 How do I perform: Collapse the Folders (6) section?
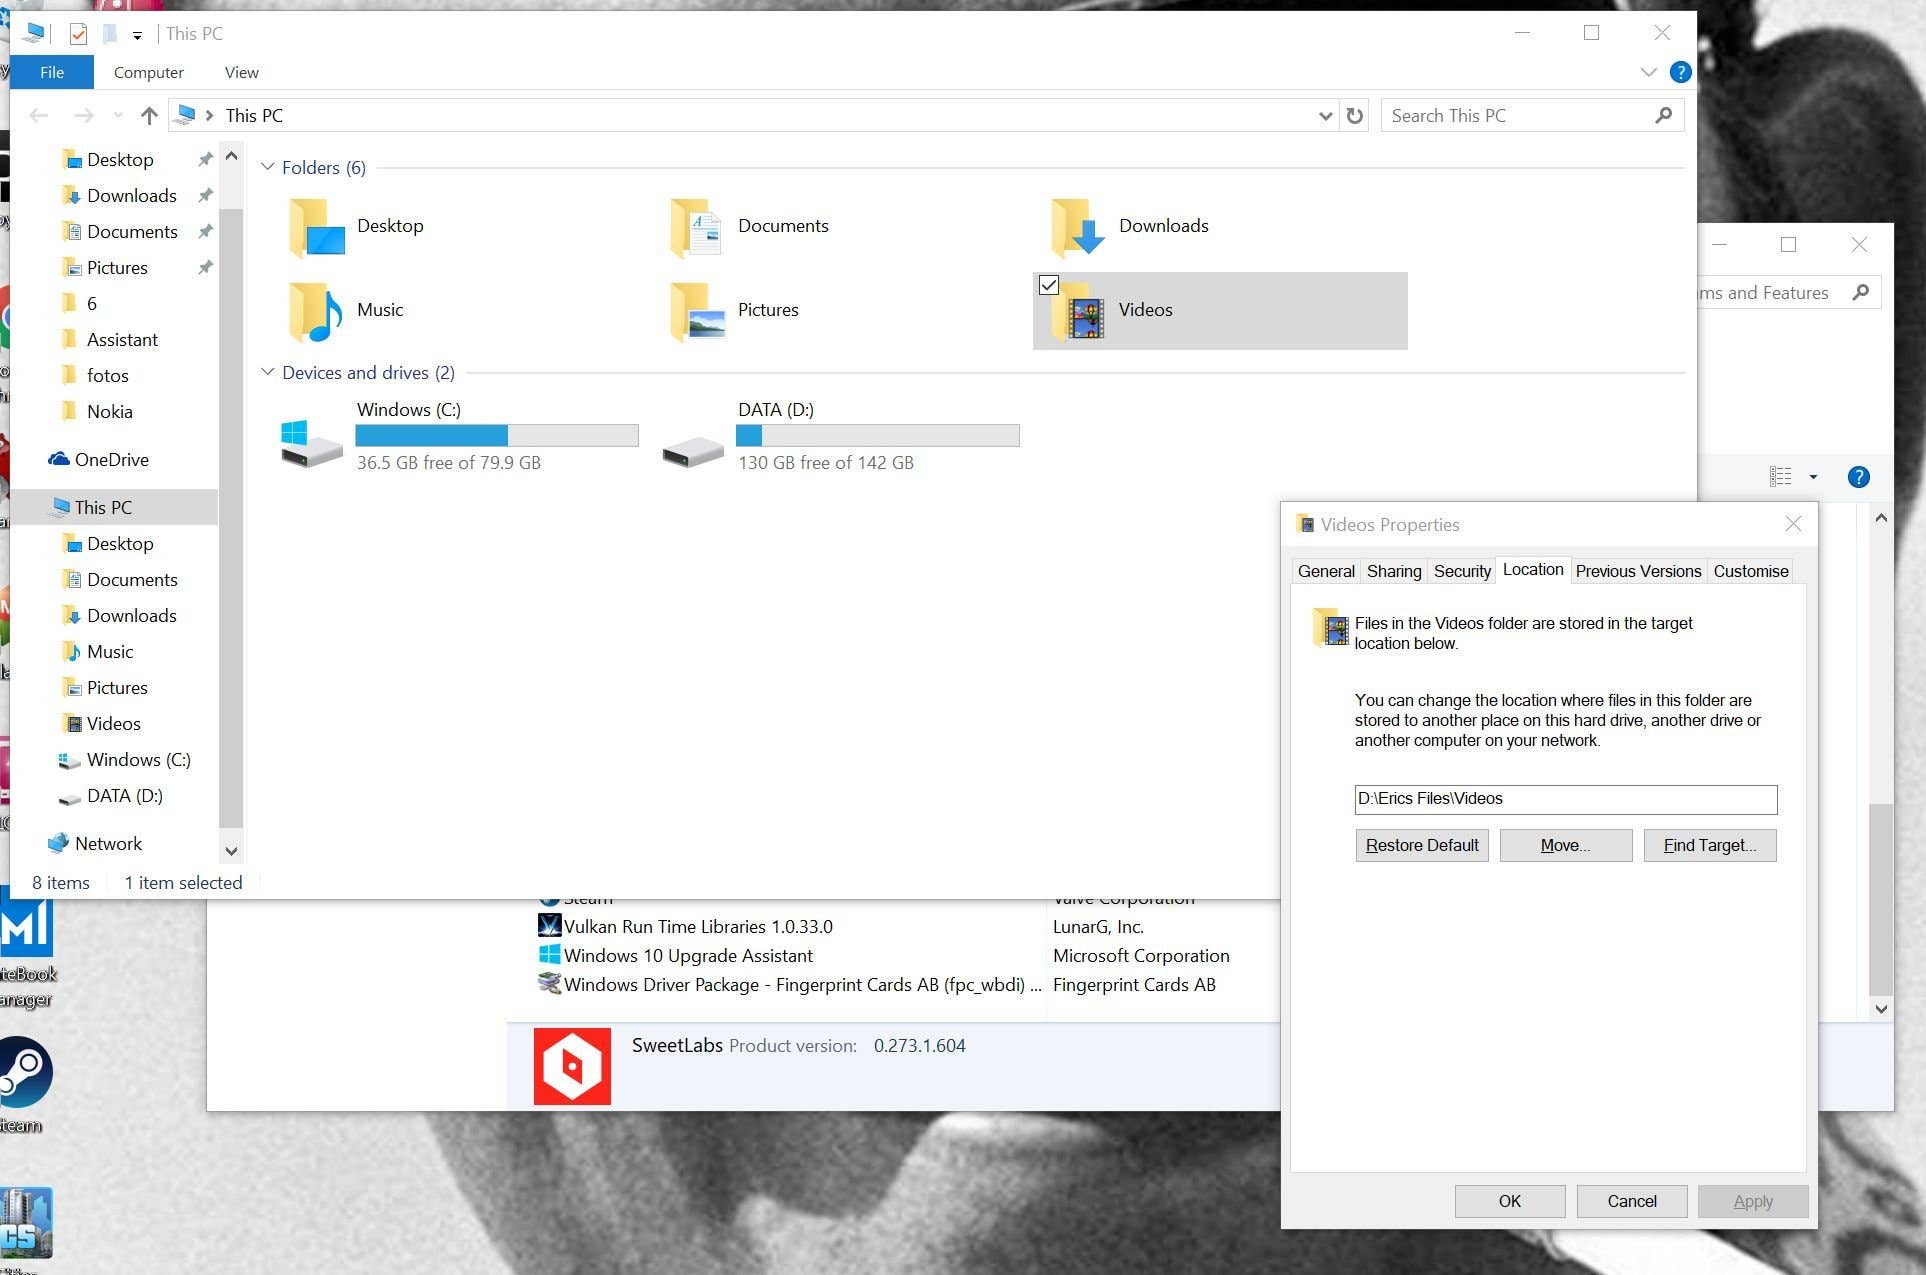tap(267, 166)
